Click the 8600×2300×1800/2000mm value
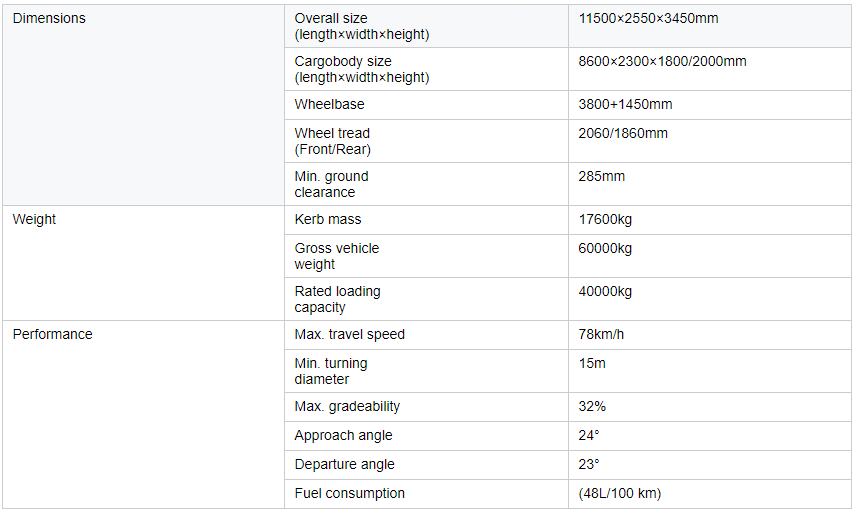The width and height of the screenshot is (857, 514). tap(662, 61)
